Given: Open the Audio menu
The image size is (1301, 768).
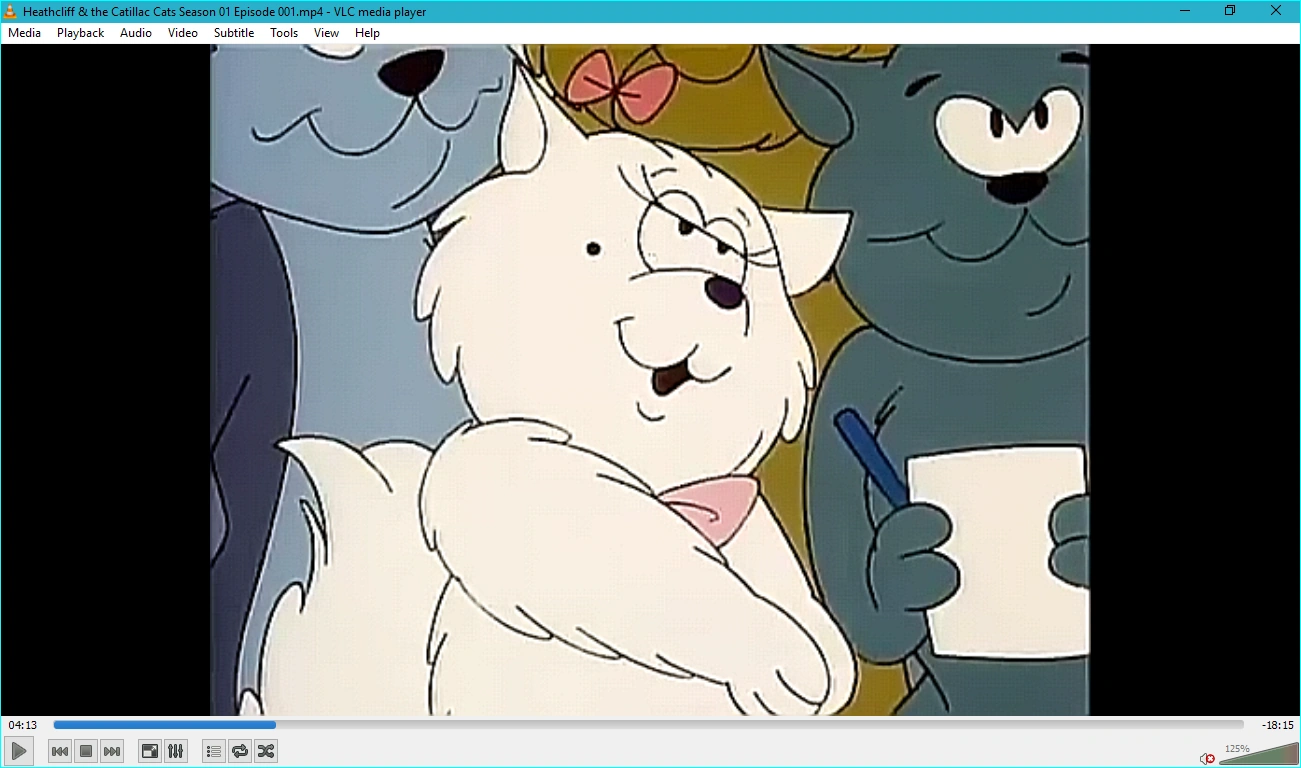Looking at the screenshot, I should 136,33.
